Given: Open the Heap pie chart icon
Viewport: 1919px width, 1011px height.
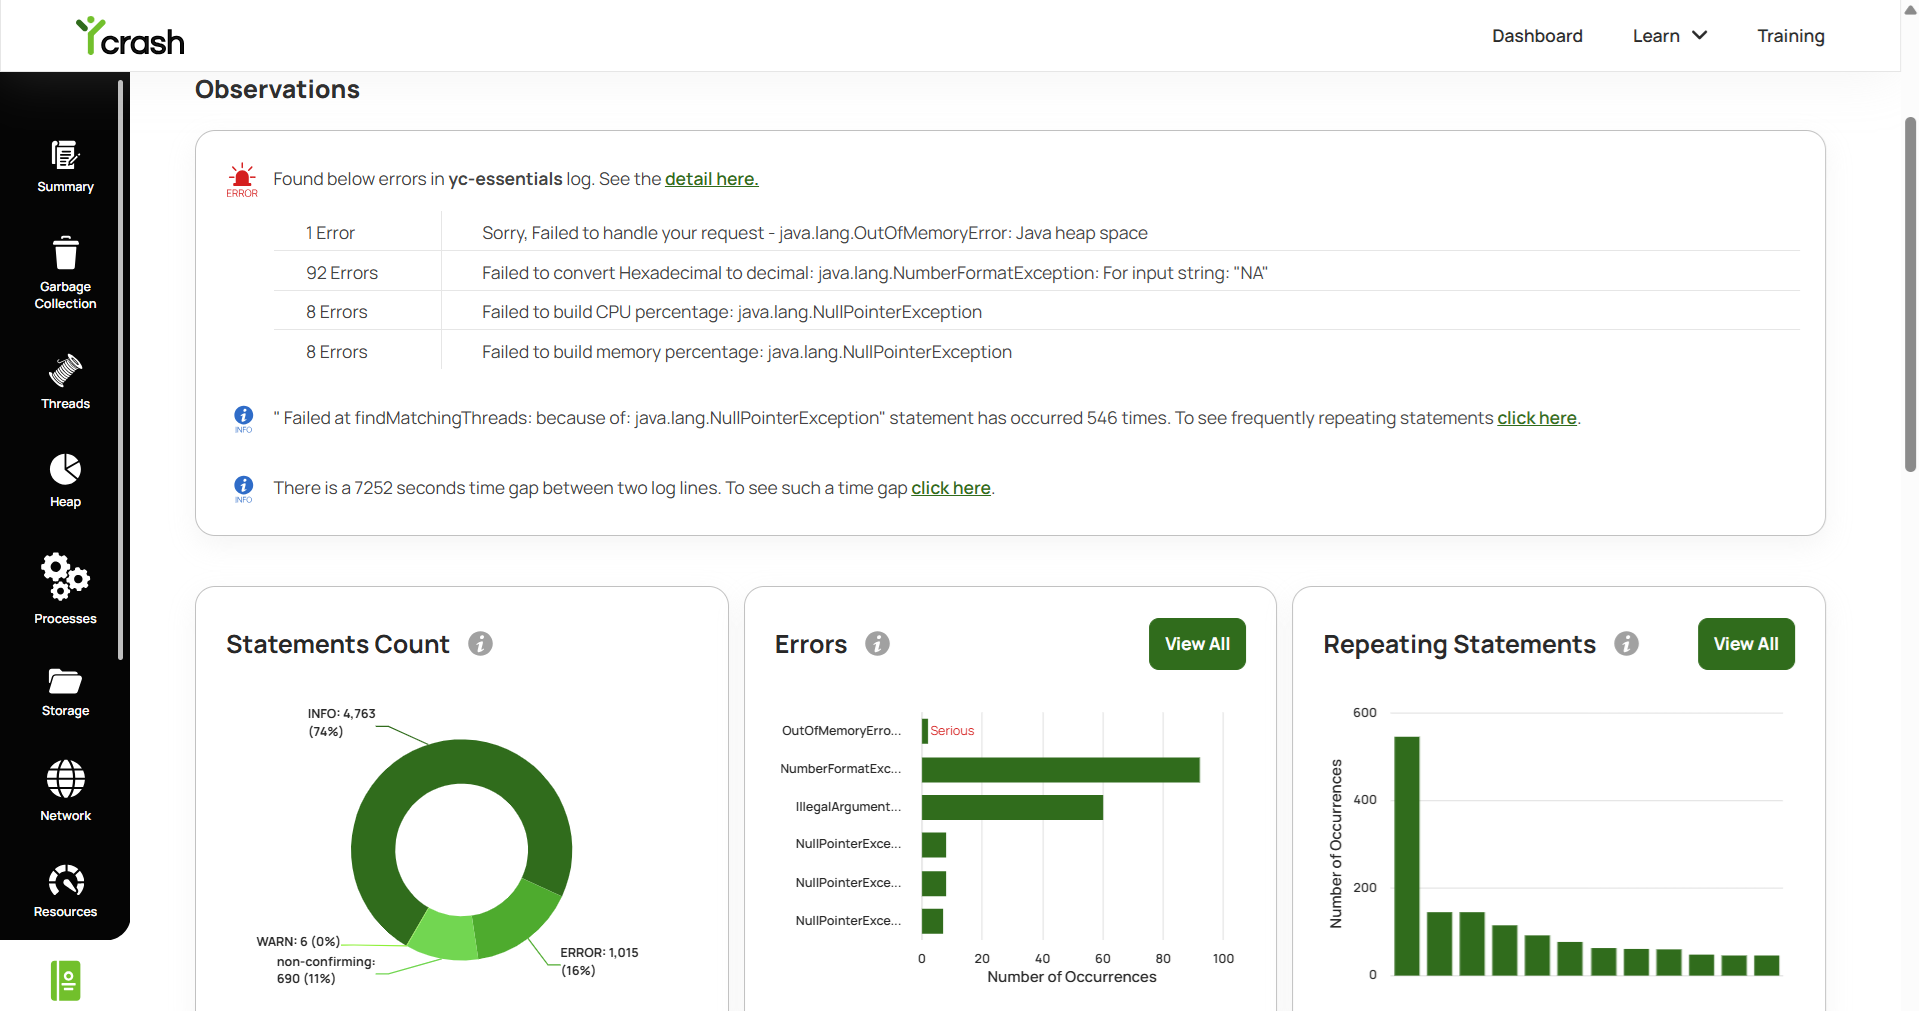Looking at the screenshot, I should pos(65,469).
